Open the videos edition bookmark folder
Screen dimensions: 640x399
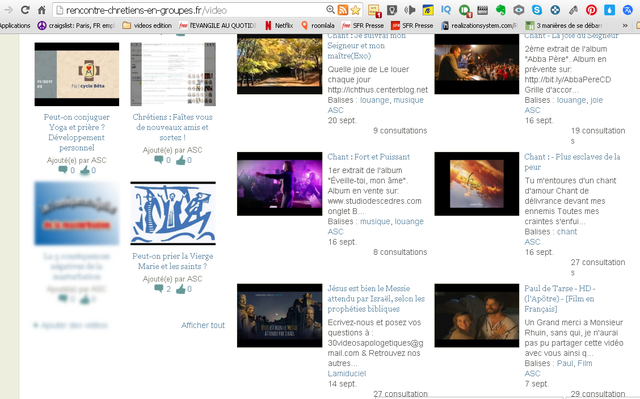(147, 25)
